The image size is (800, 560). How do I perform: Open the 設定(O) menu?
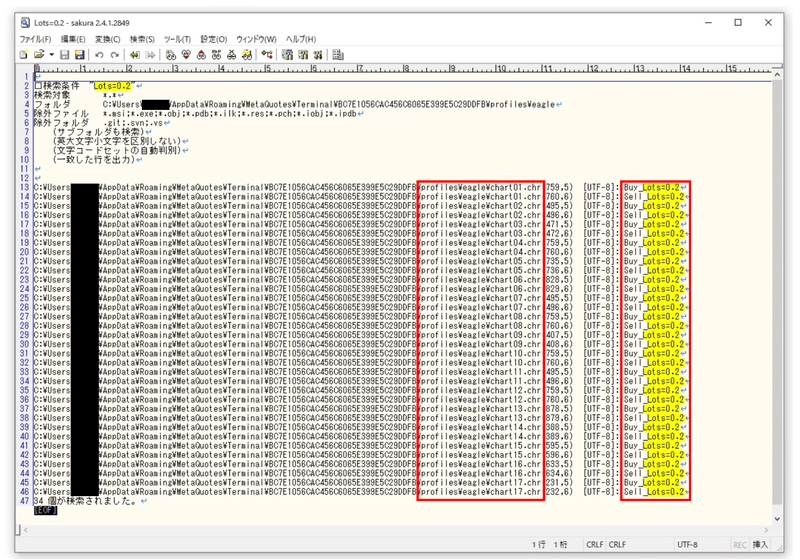pos(213,39)
